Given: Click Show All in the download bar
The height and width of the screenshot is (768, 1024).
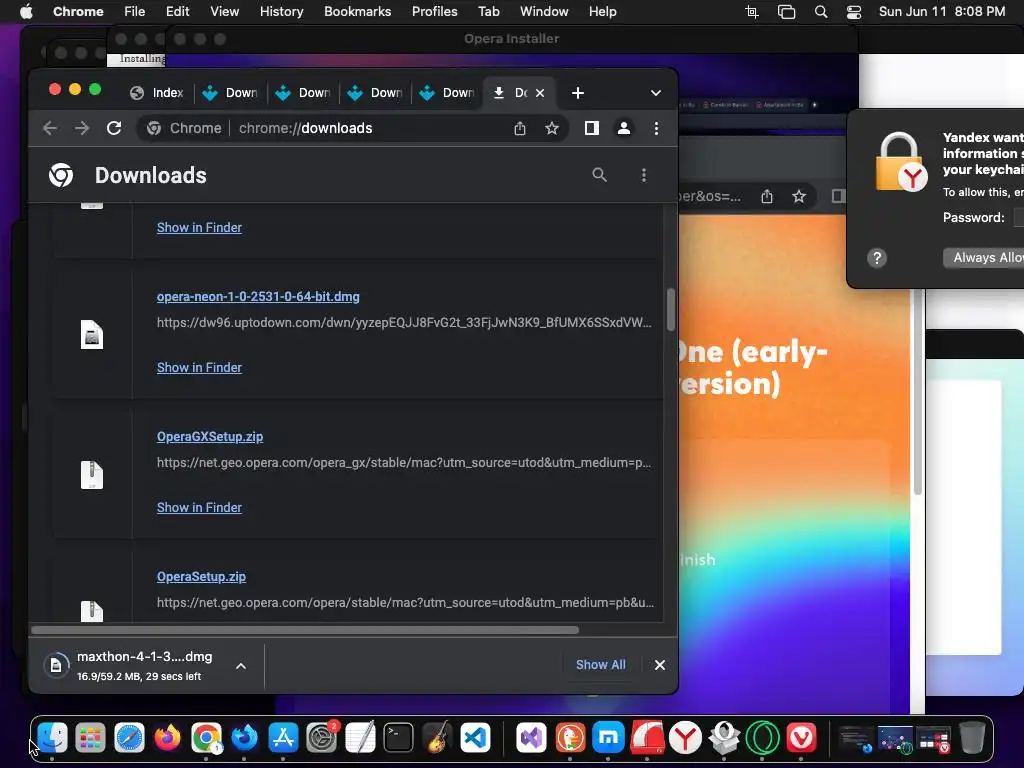Looking at the screenshot, I should (600, 665).
